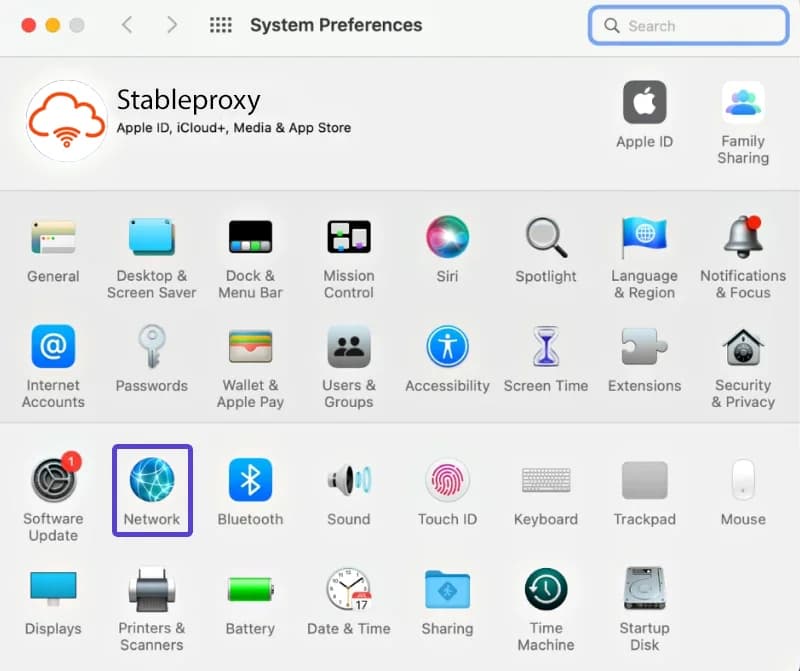Open Notifications & Focus preferences
This screenshot has height=671, width=800.
pos(743,236)
